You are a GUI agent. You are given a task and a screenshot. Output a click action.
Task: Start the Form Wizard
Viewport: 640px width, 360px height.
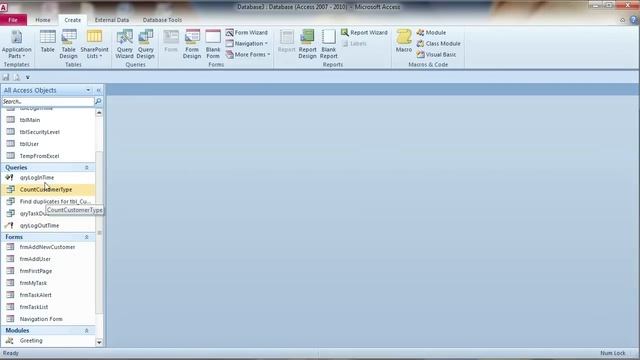tap(247, 32)
